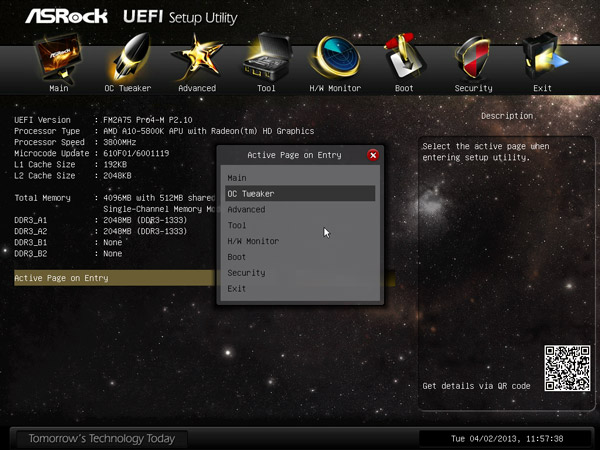Switch to the H/W Monitor tab label

335,88
